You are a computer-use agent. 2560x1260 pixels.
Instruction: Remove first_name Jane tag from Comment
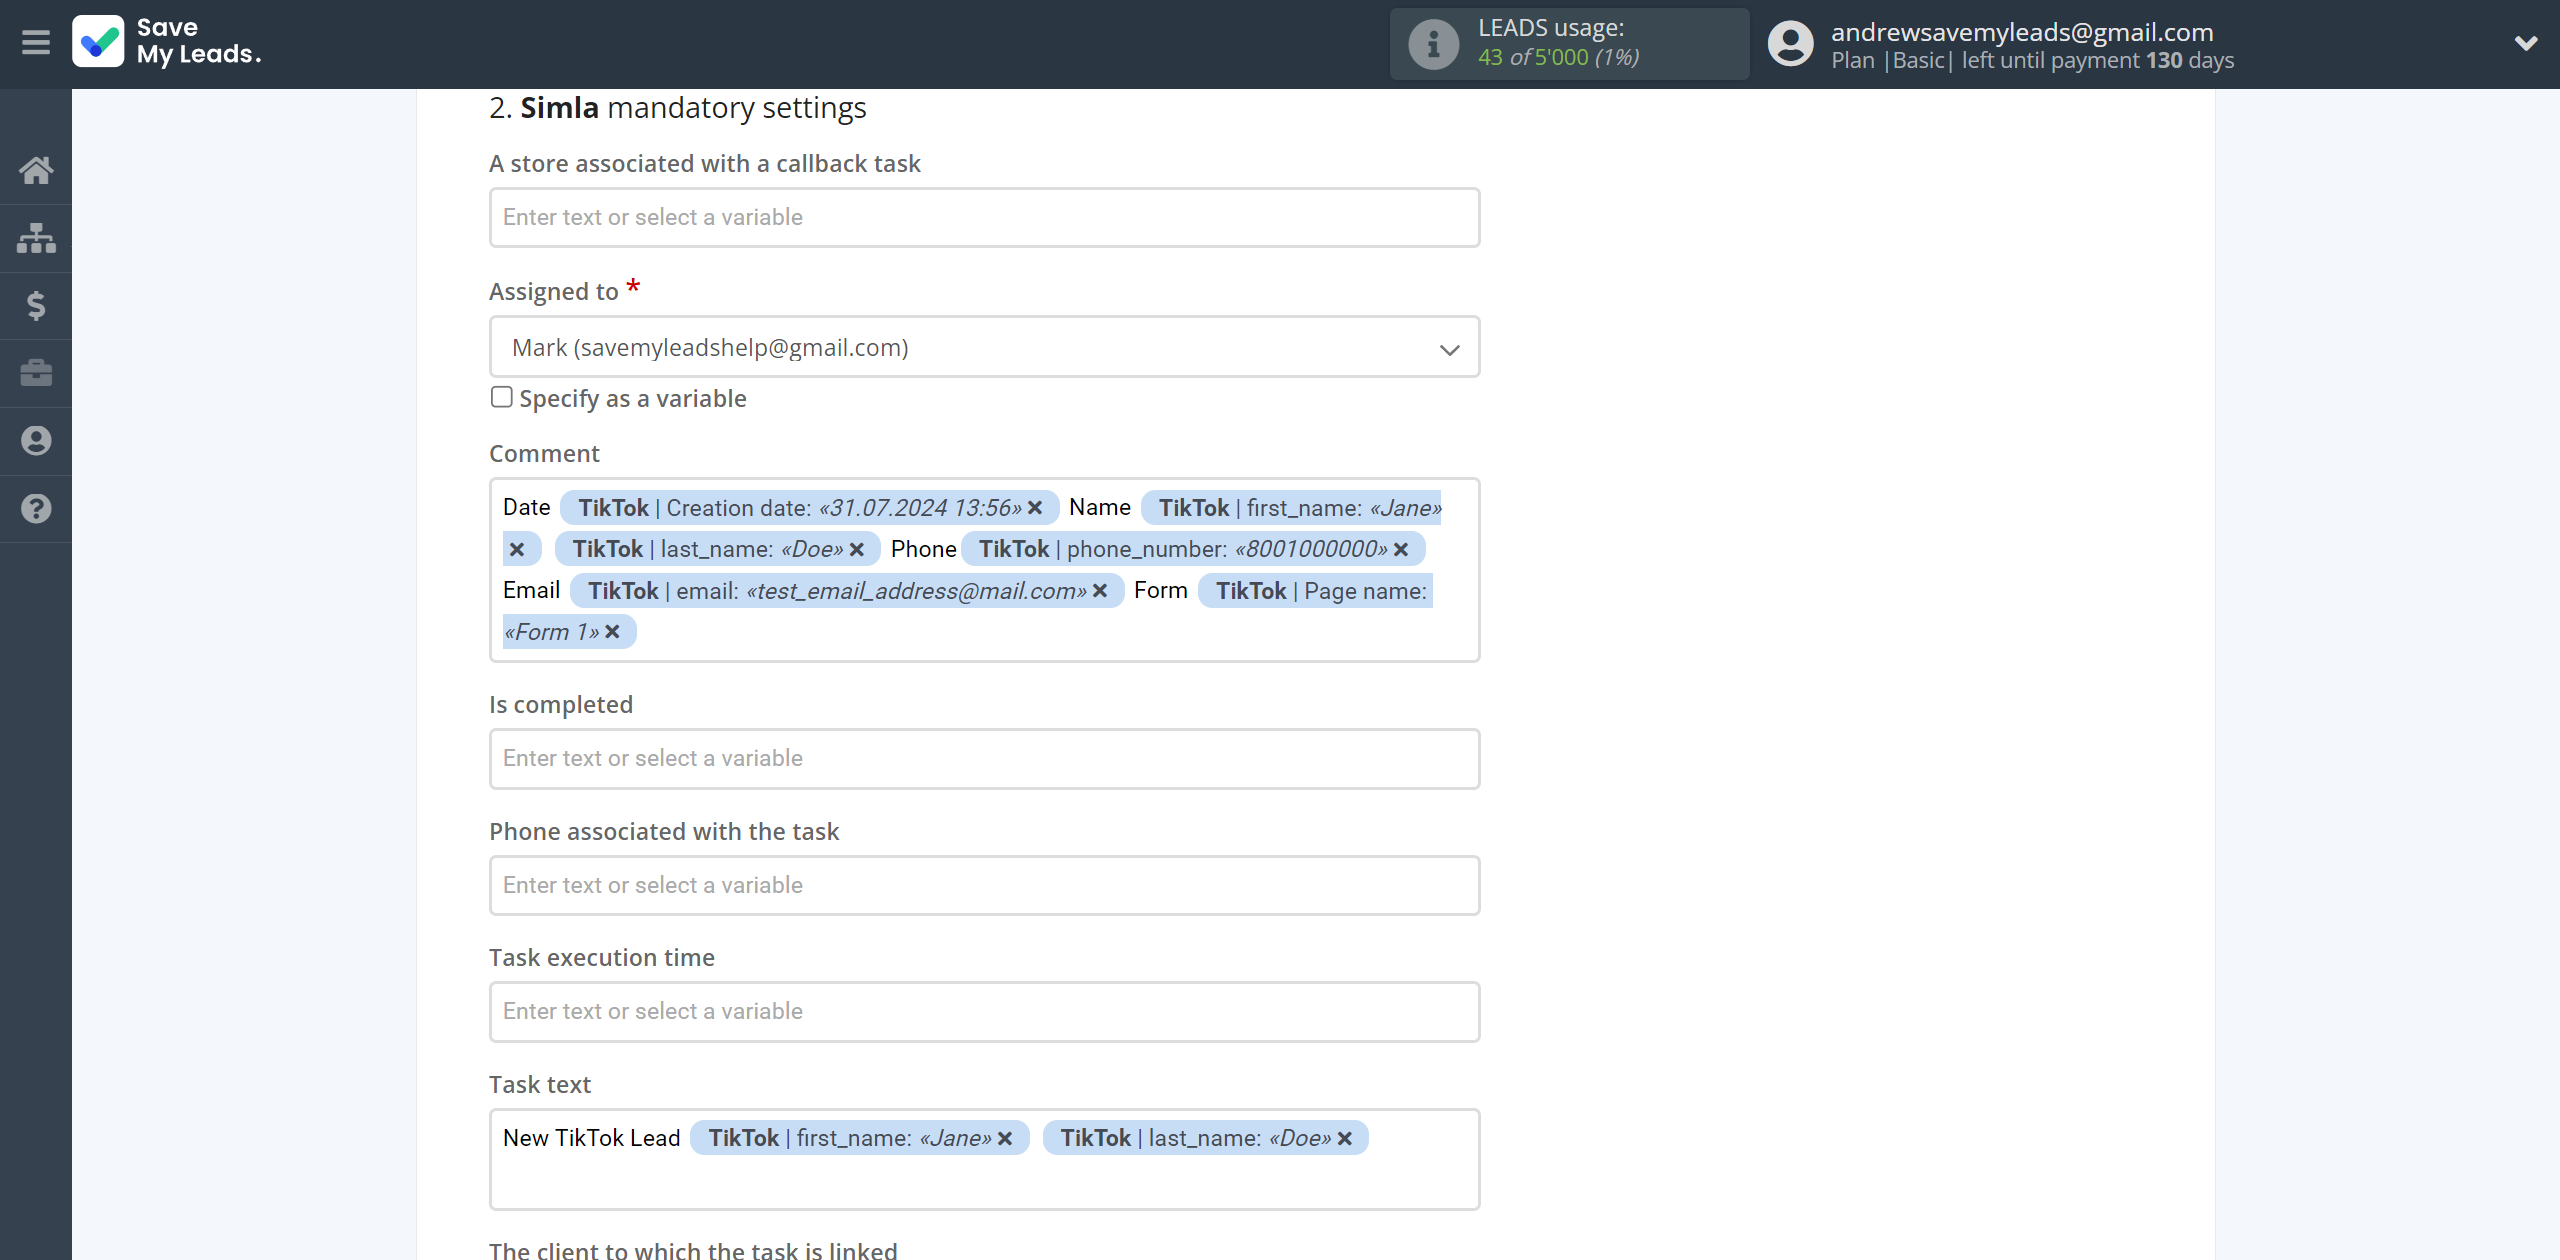click(x=517, y=549)
